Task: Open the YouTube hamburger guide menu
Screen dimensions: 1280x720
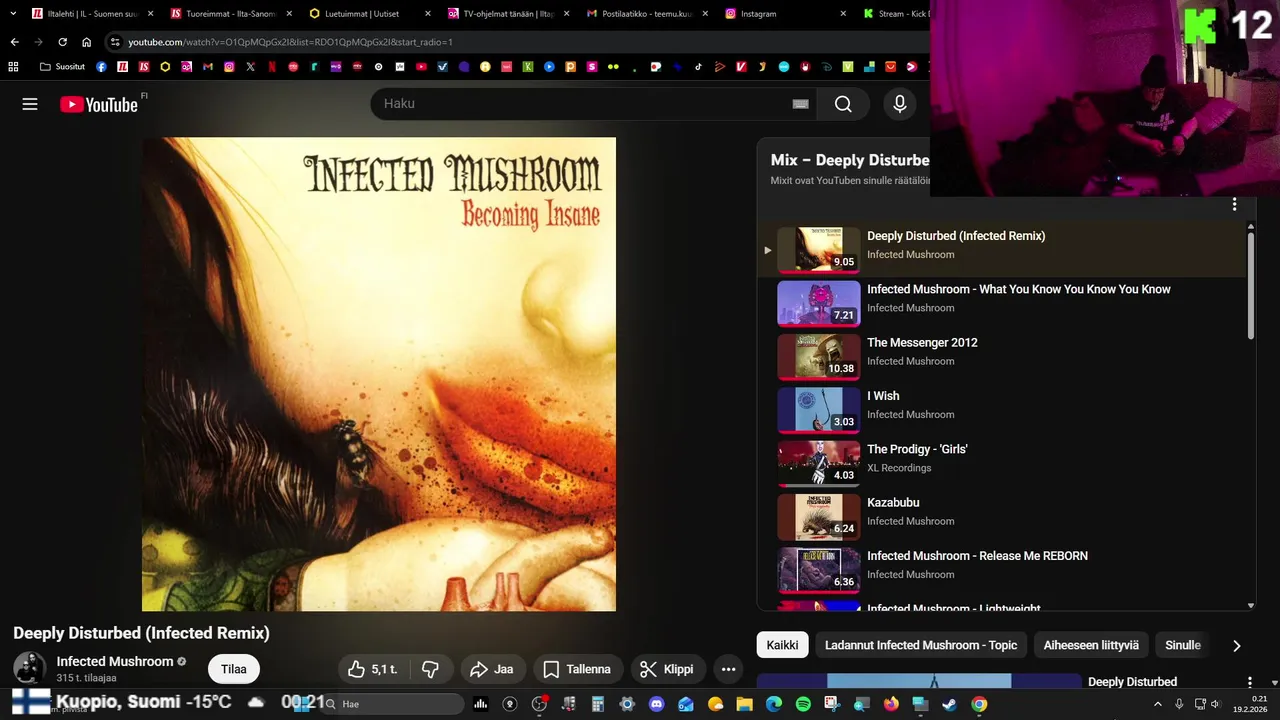Action: (x=30, y=104)
